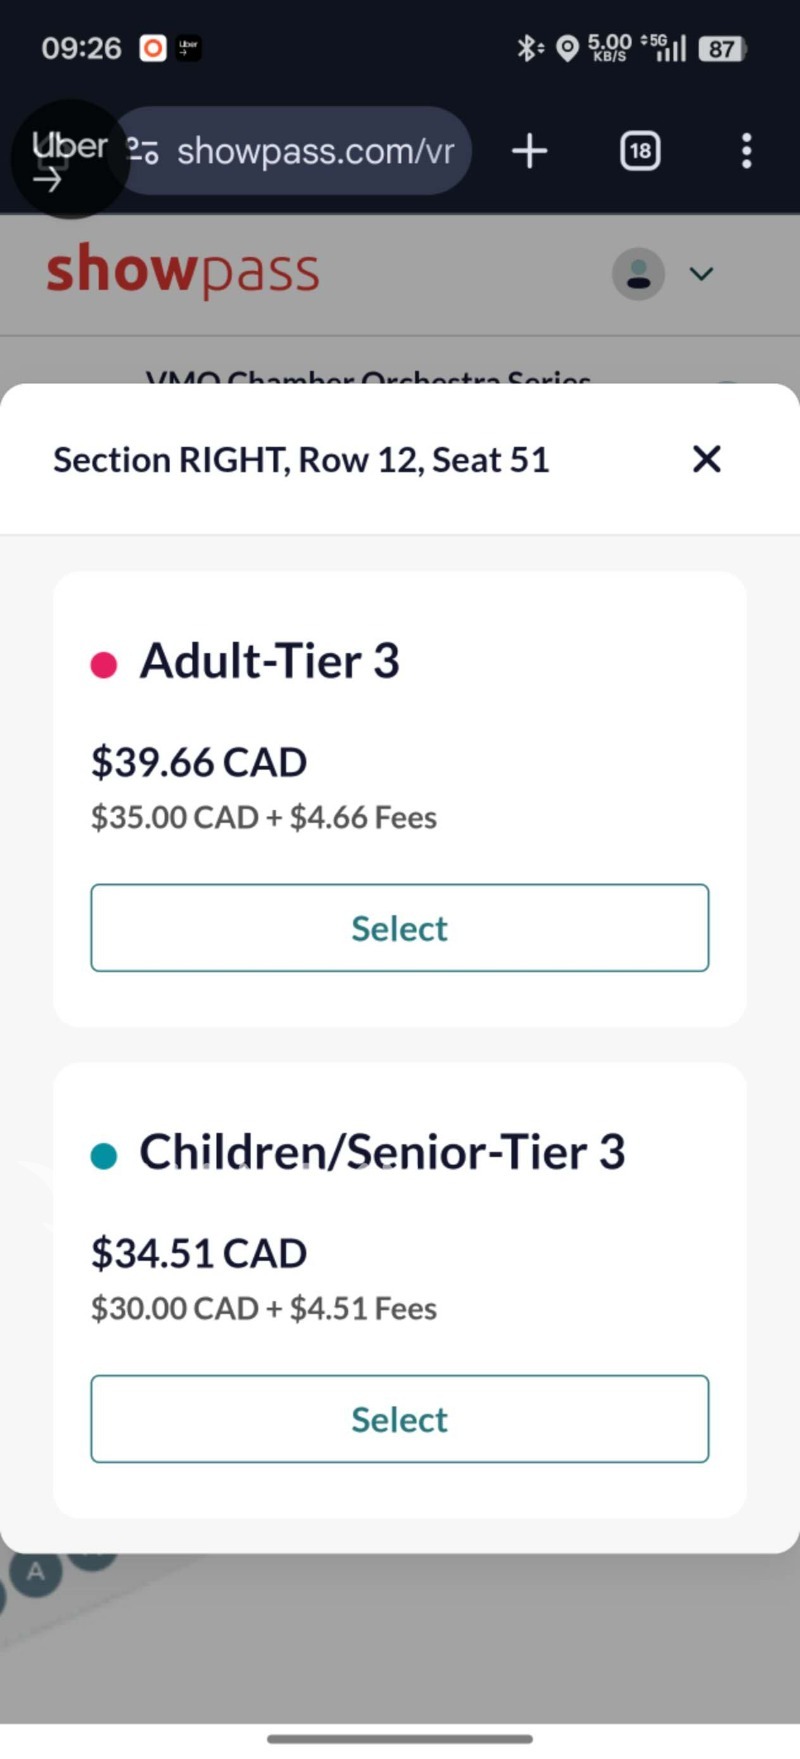Click the showpass logo

(x=183, y=271)
